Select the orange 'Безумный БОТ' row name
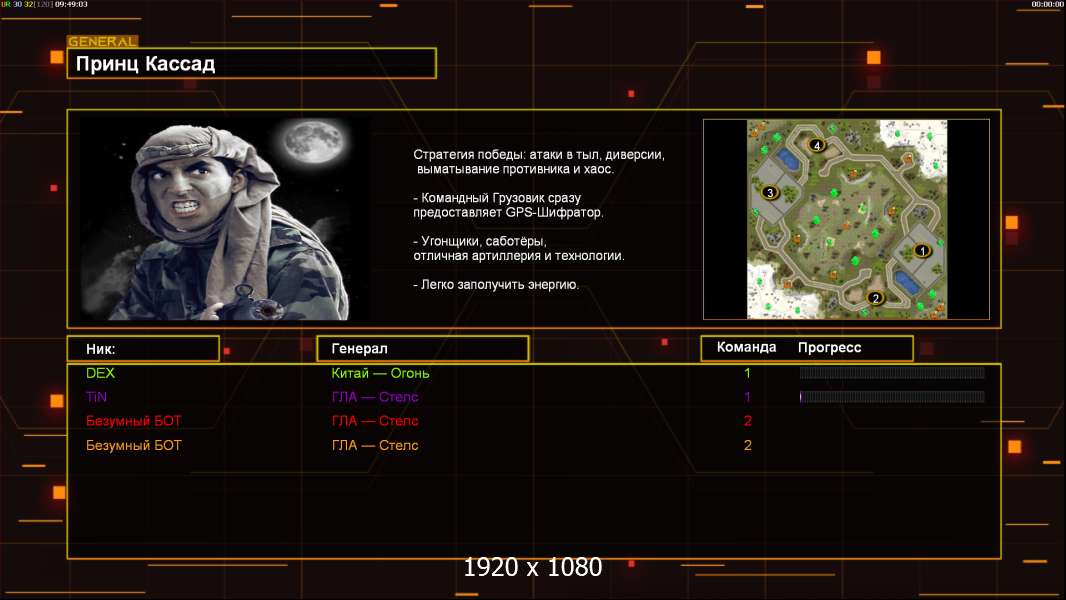The height and width of the screenshot is (600, 1066). click(x=134, y=445)
